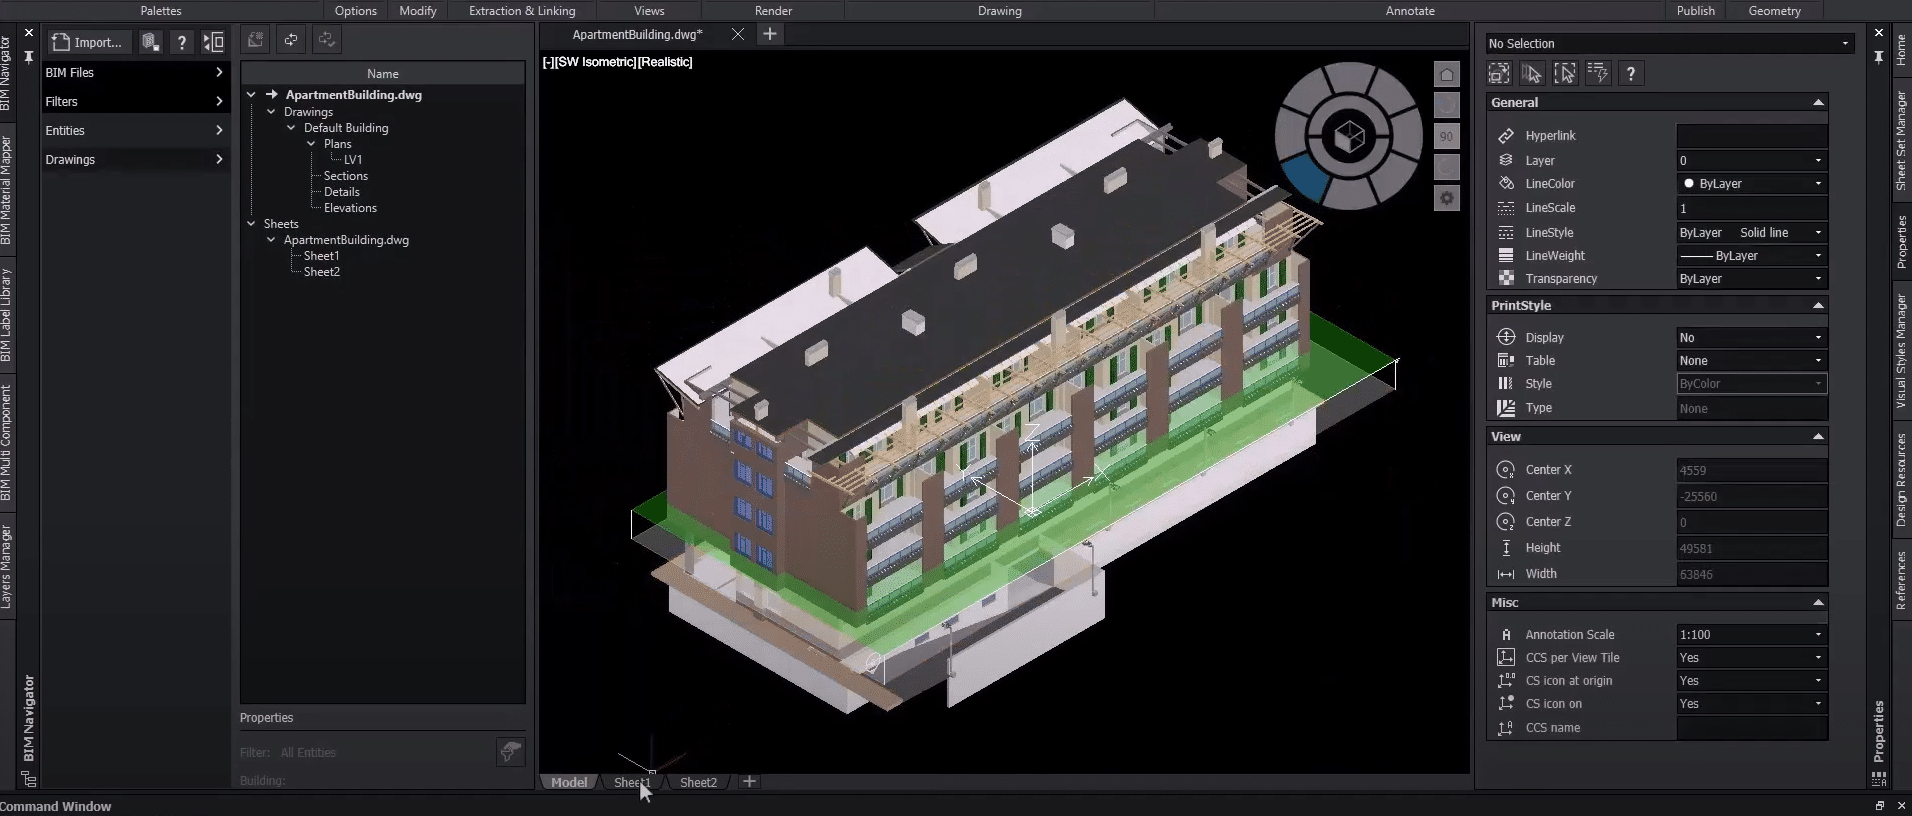
Task: Click the home view icon in the viewport
Action: pos(1446,75)
